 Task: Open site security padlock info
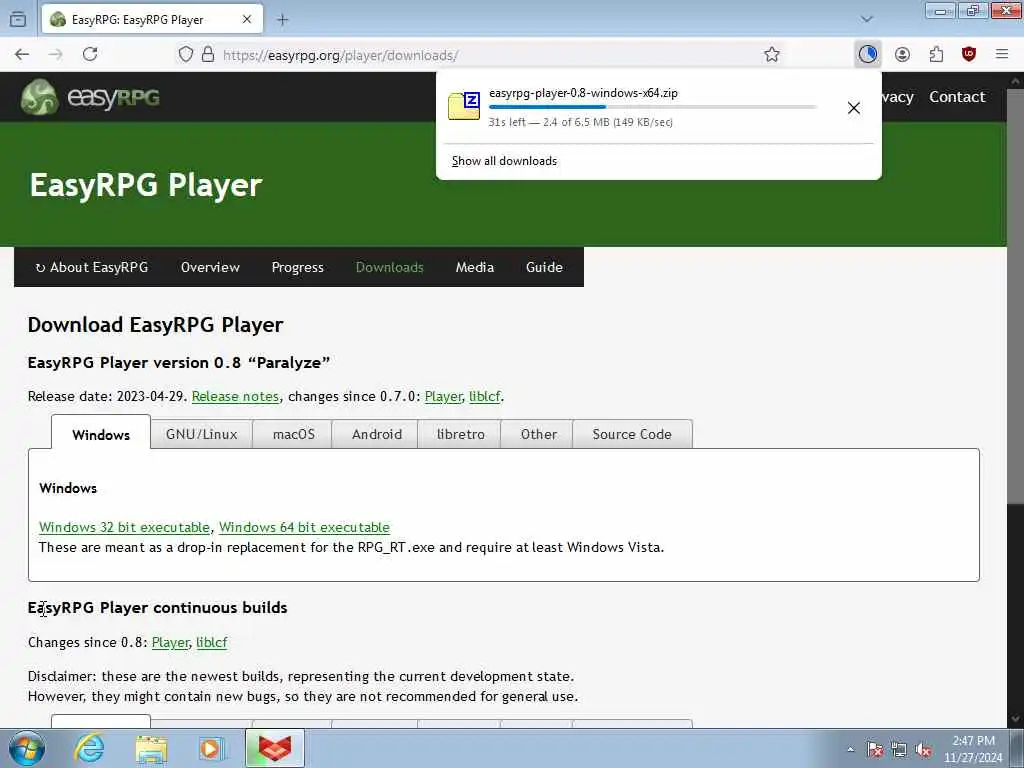coord(208,55)
